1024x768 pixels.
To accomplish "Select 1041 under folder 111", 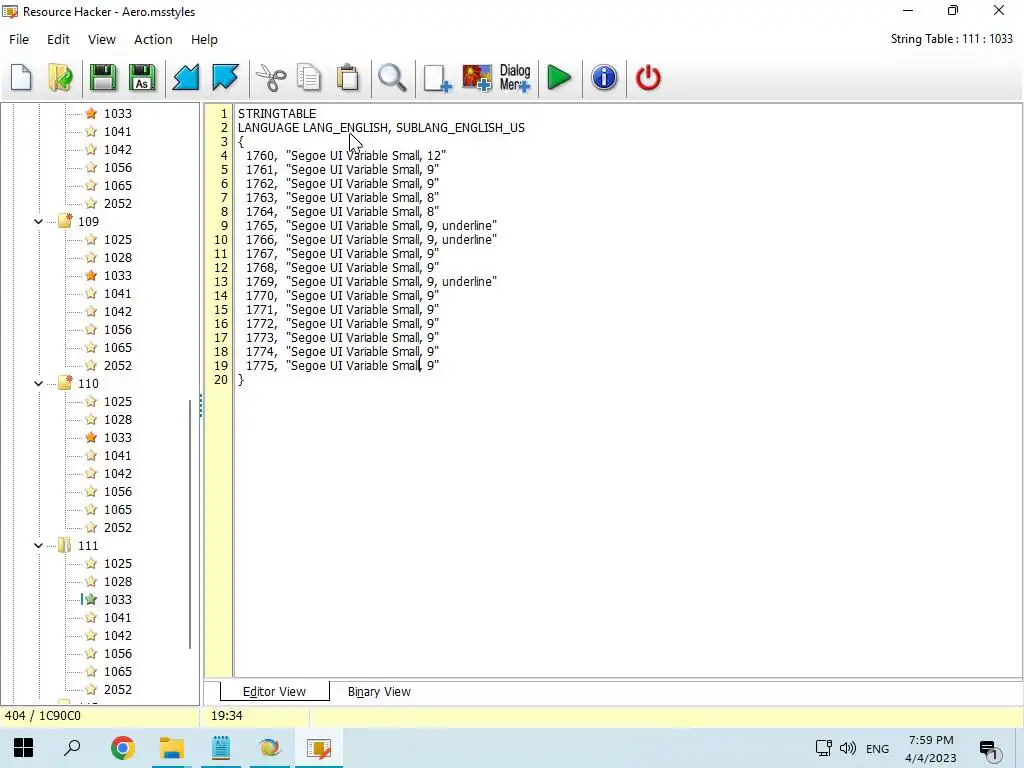I will click(x=118, y=618).
